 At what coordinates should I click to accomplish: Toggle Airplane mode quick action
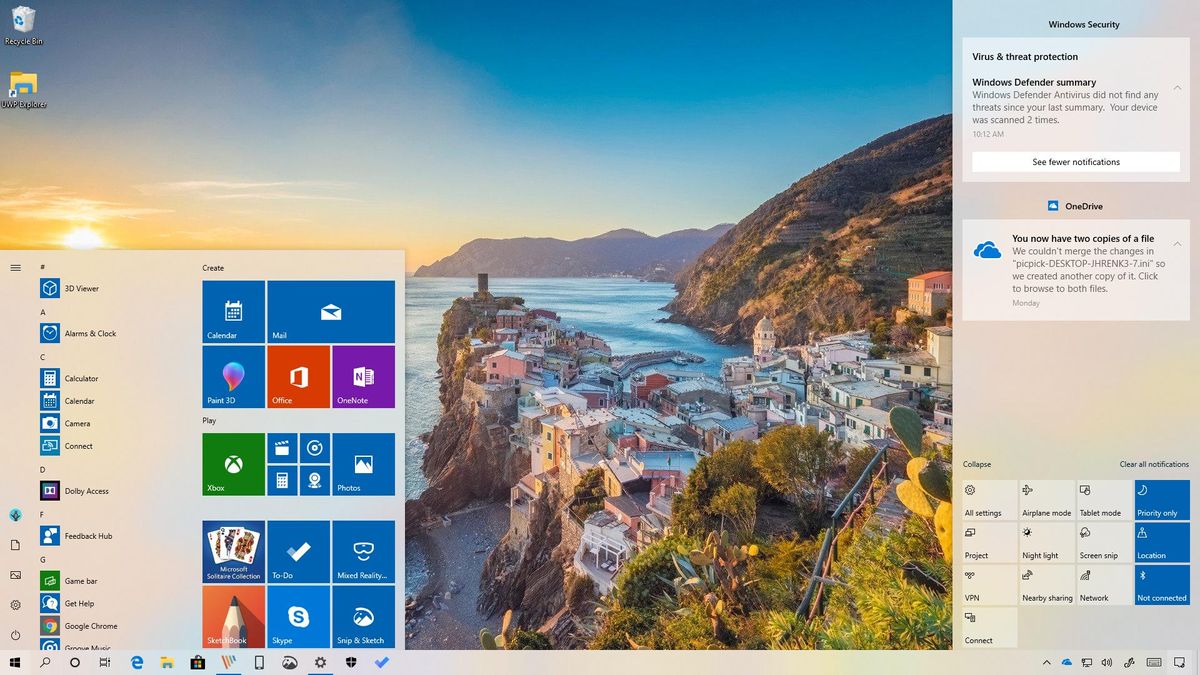point(1047,500)
